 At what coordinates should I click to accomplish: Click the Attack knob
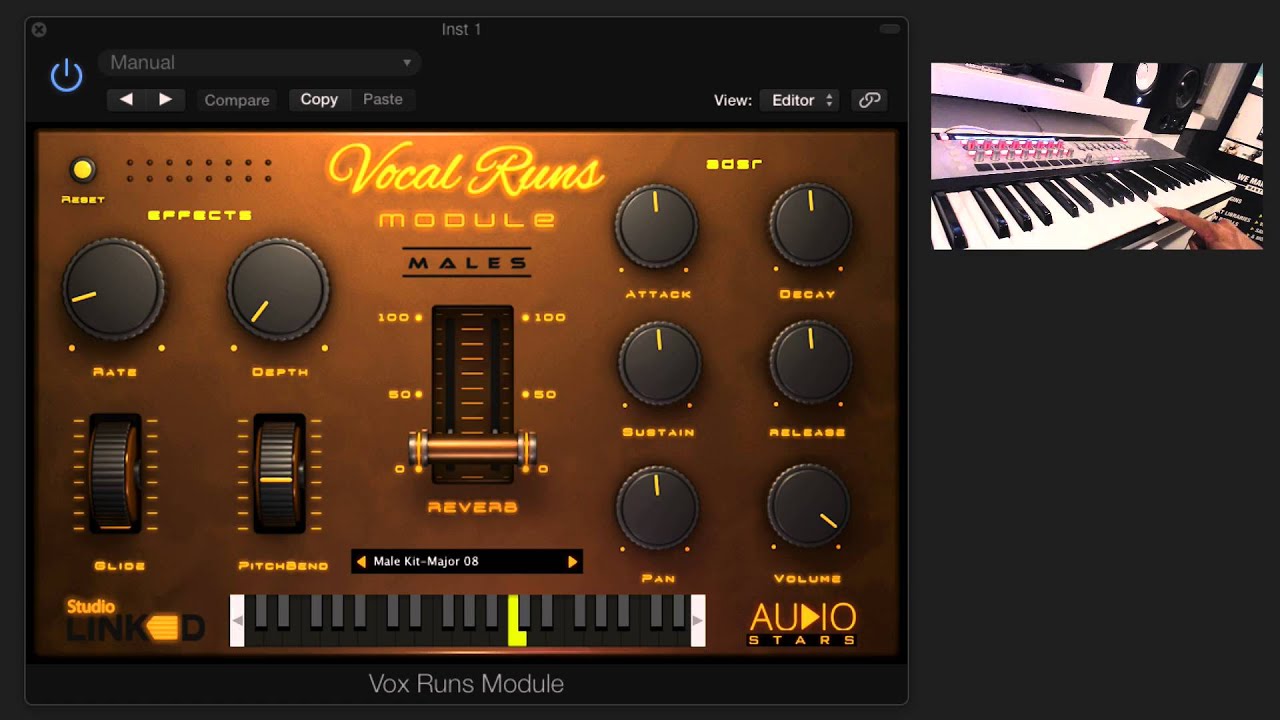pyautogui.click(x=656, y=225)
